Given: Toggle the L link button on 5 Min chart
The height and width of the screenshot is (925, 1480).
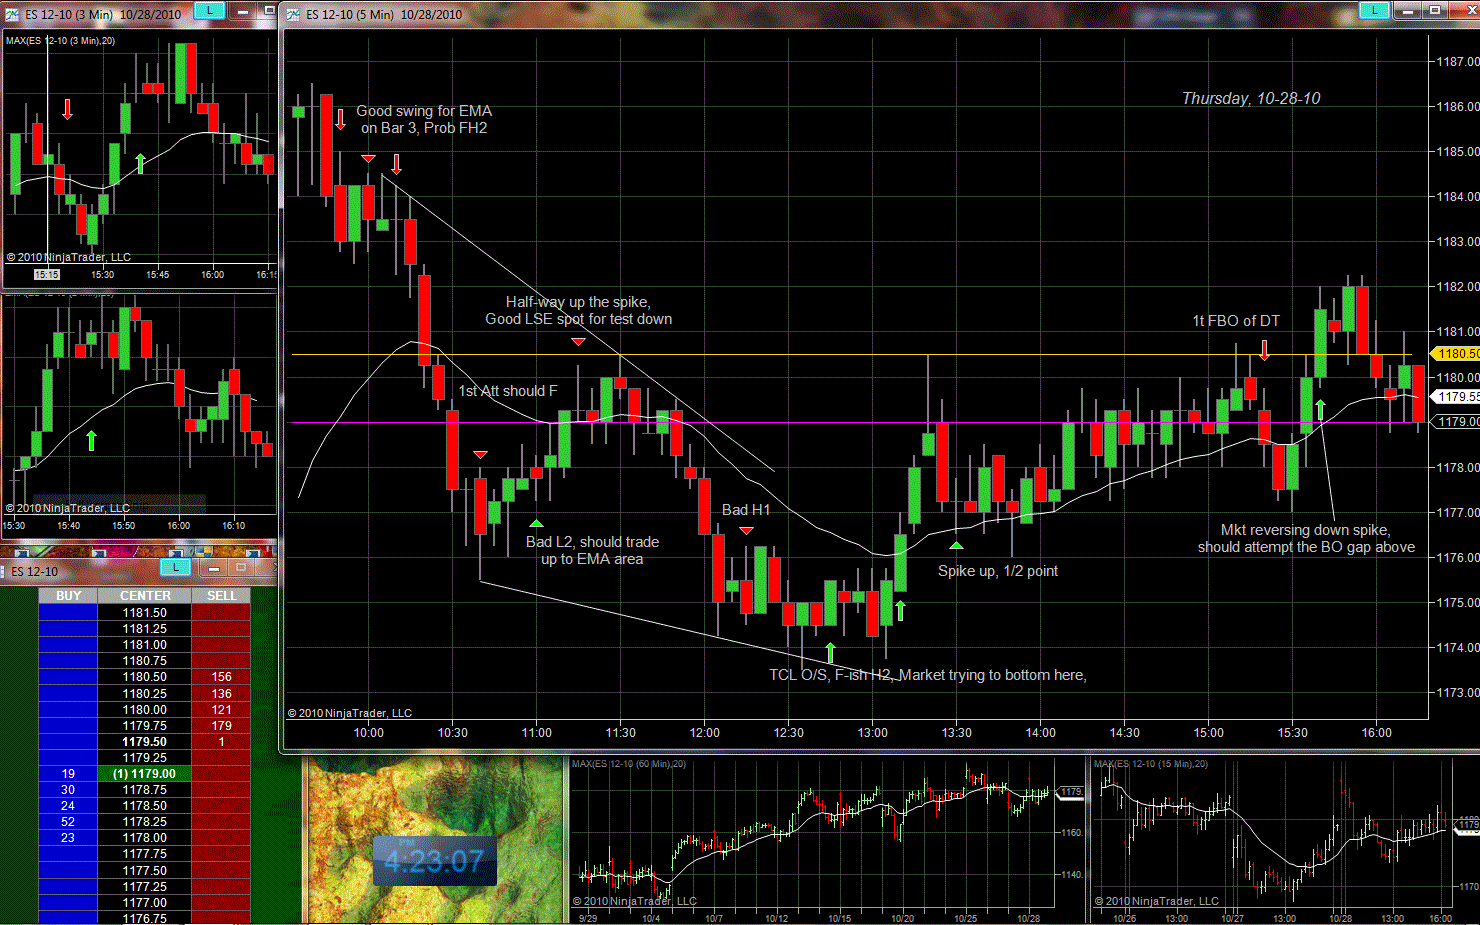Looking at the screenshot, I should point(1374,10).
